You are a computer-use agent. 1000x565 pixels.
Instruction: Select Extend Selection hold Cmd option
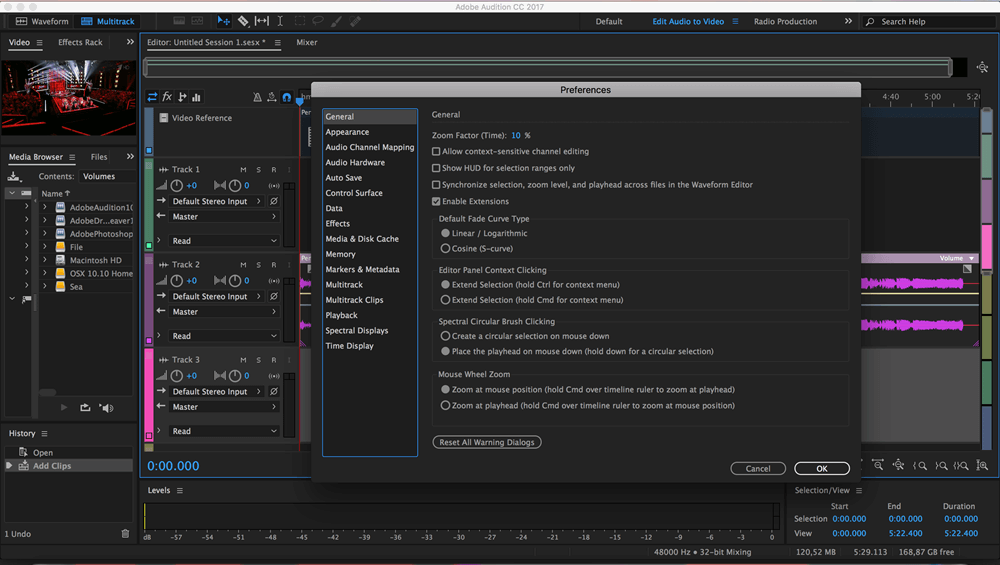pos(445,300)
